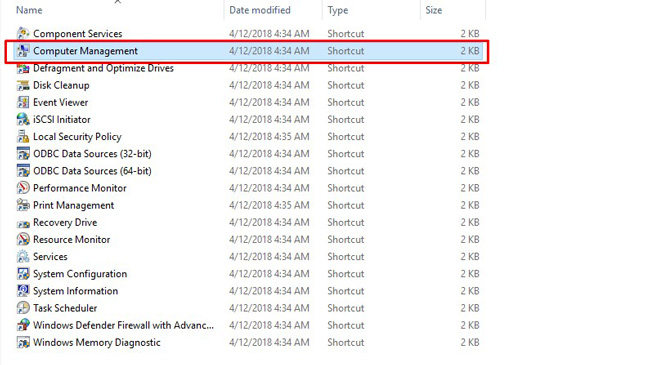Select ODBC Data Sources (64-bit) name
Screen dimensions: 650x365
pyautogui.click(x=92, y=171)
